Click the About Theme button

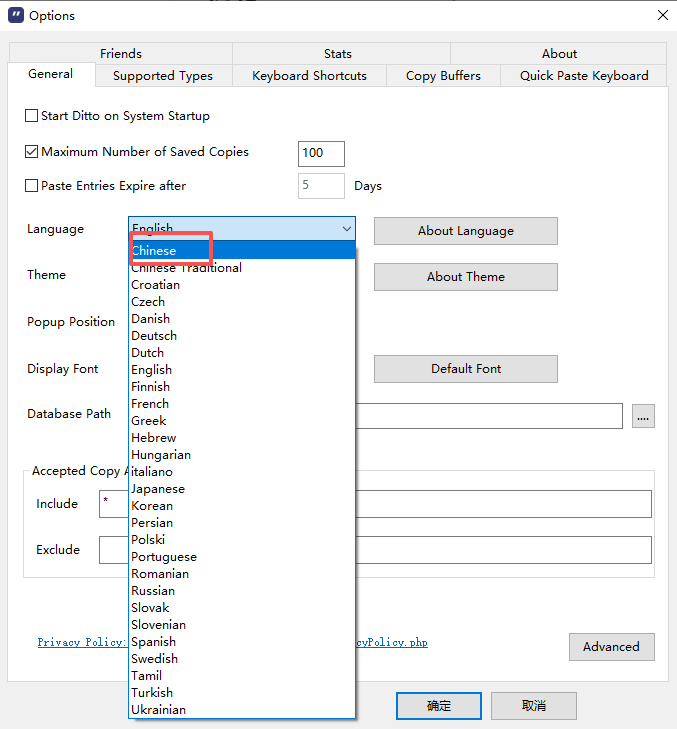(x=465, y=277)
